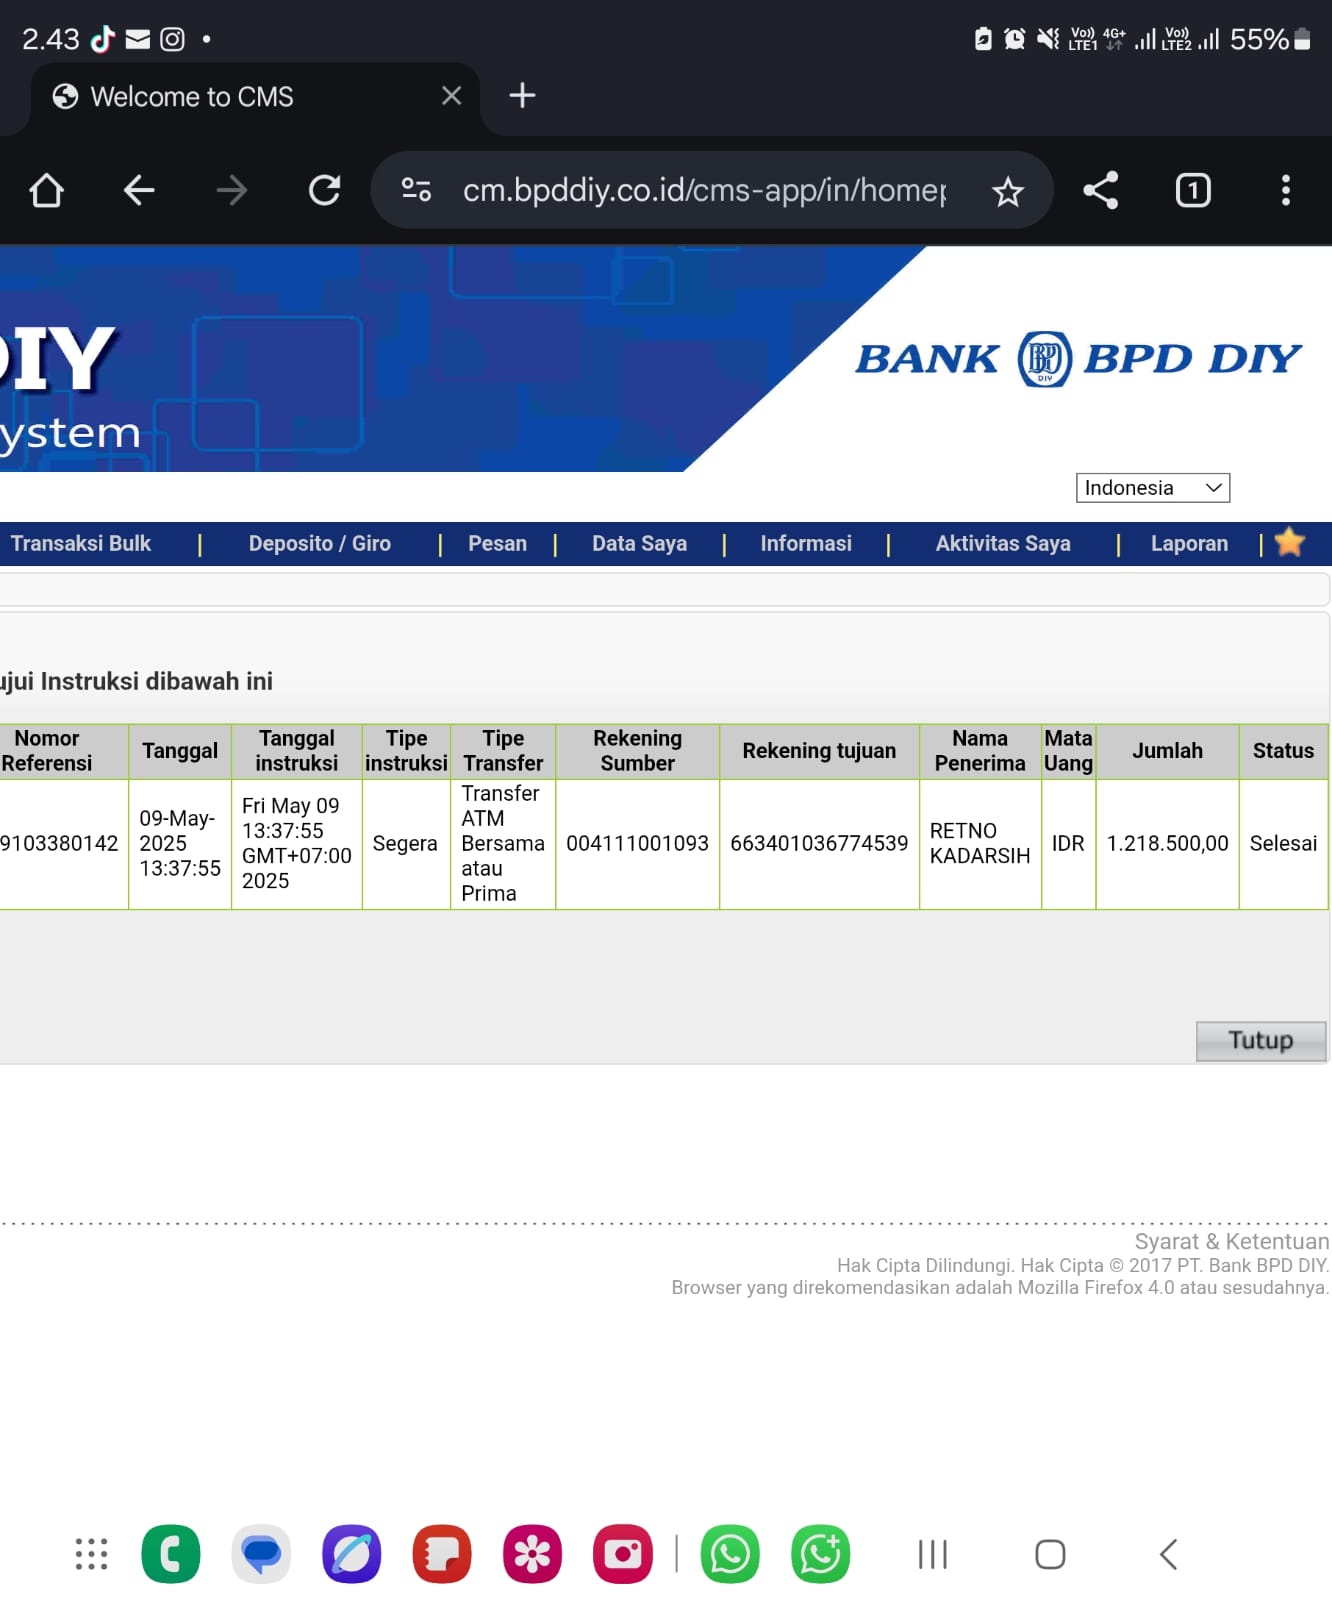Tap the battery 55% indicator
This screenshot has width=1332, height=1600.
pos(1270,39)
